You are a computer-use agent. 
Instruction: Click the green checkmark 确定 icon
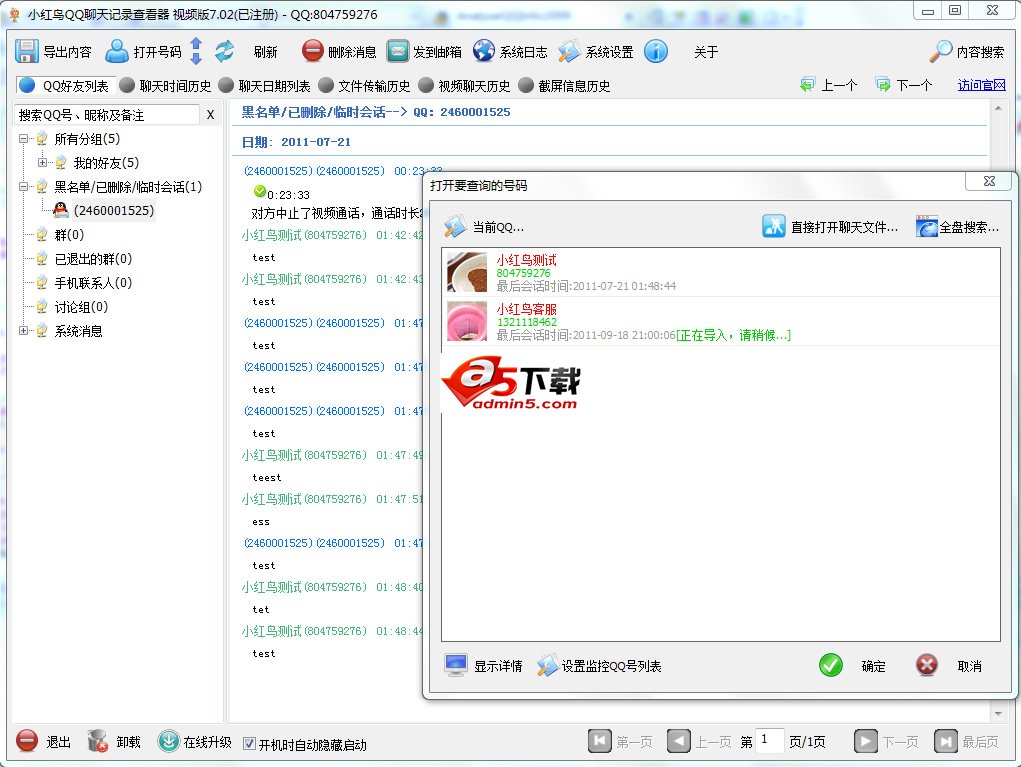click(x=831, y=665)
